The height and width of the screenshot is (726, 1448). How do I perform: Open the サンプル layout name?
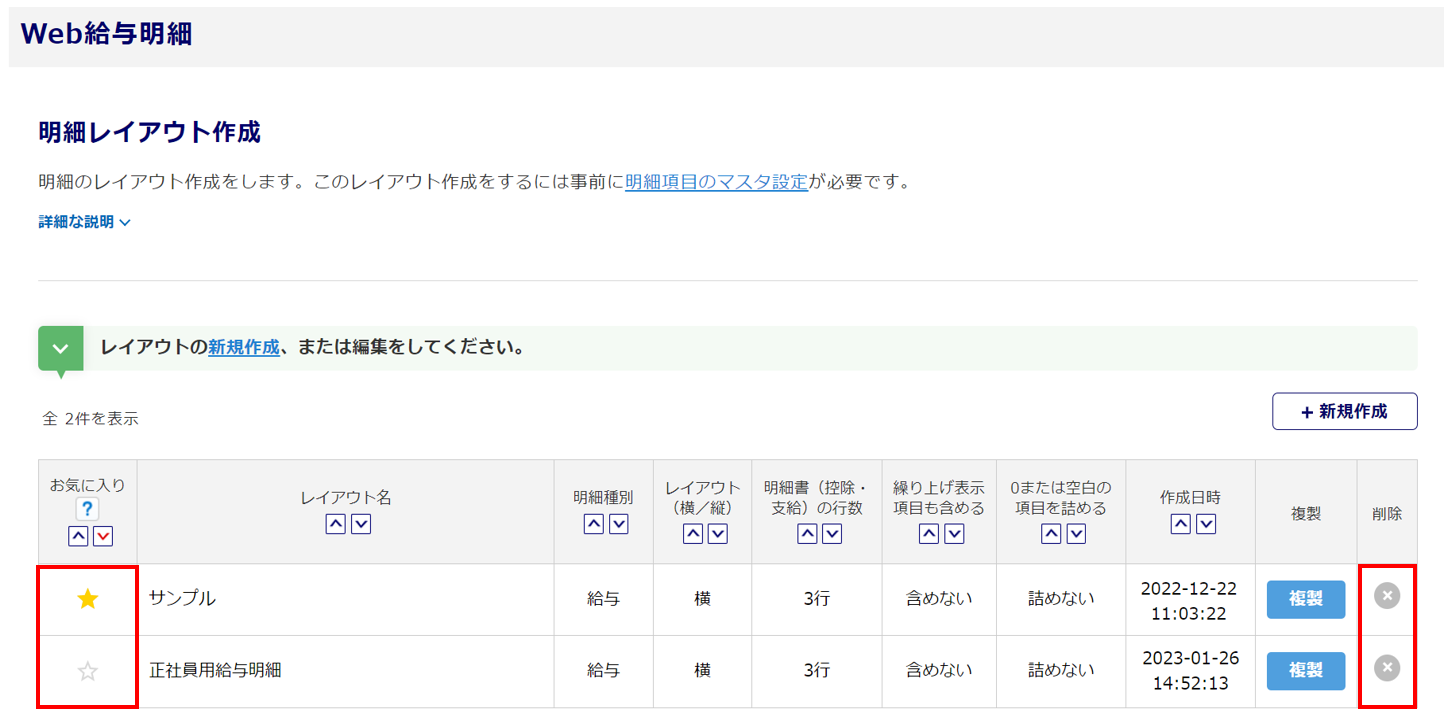point(182,599)
